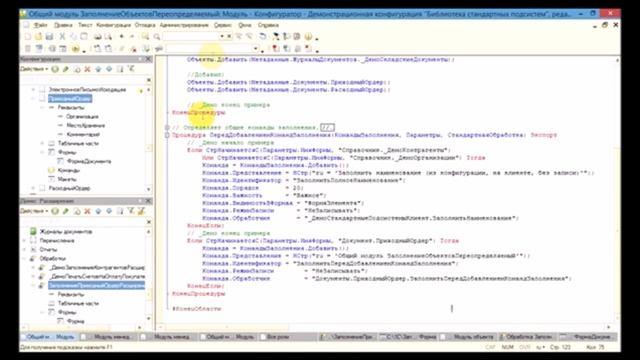The height and width of the screenshot is (360, 640).
Task: Click the Cut scissors toolbar icon
Action: [62, 37]
